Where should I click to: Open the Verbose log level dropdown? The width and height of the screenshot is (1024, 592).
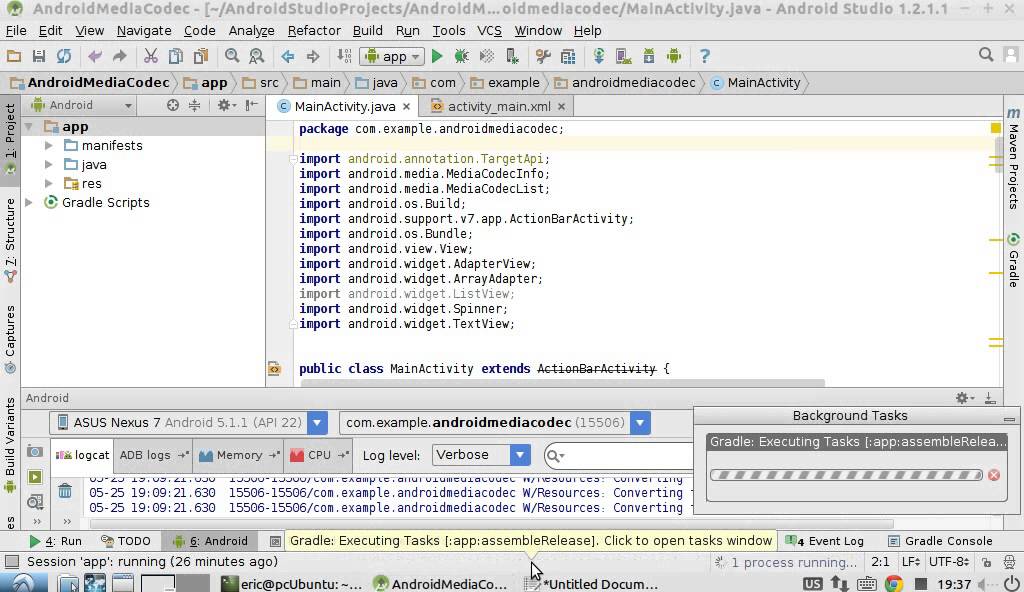481,455
